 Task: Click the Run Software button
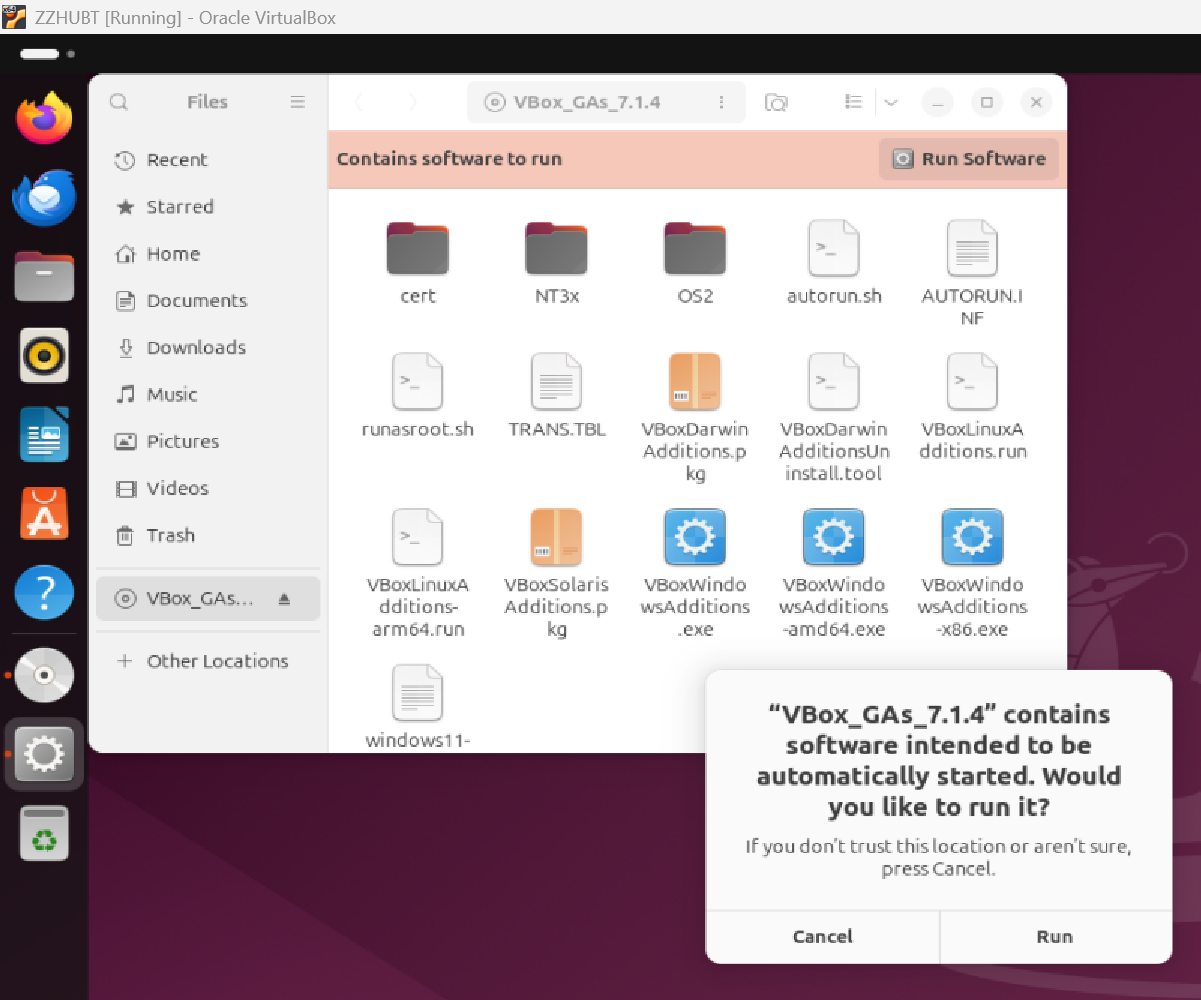pos(968,159)
